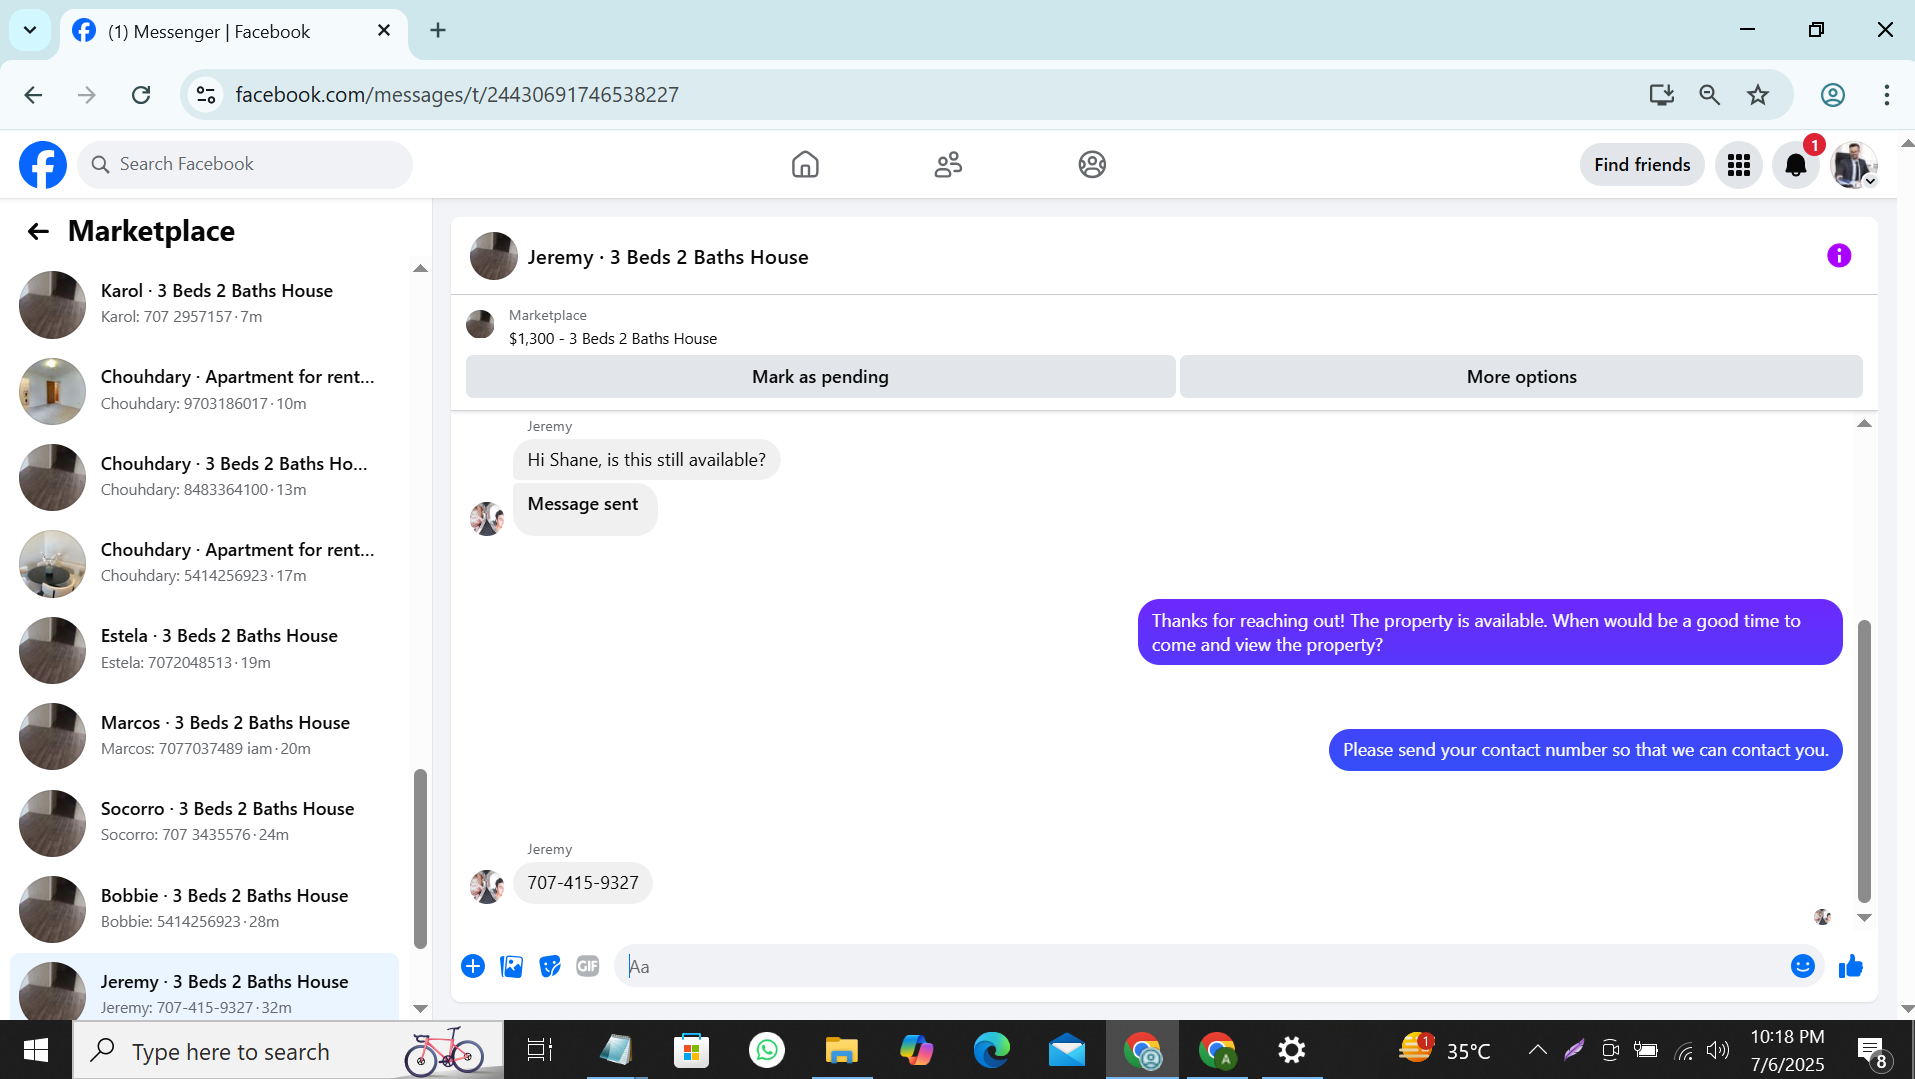The height and width of the screenshot is (1079, 1915).
Task: Reload the Facebook page
Action: tap(141, 95)
